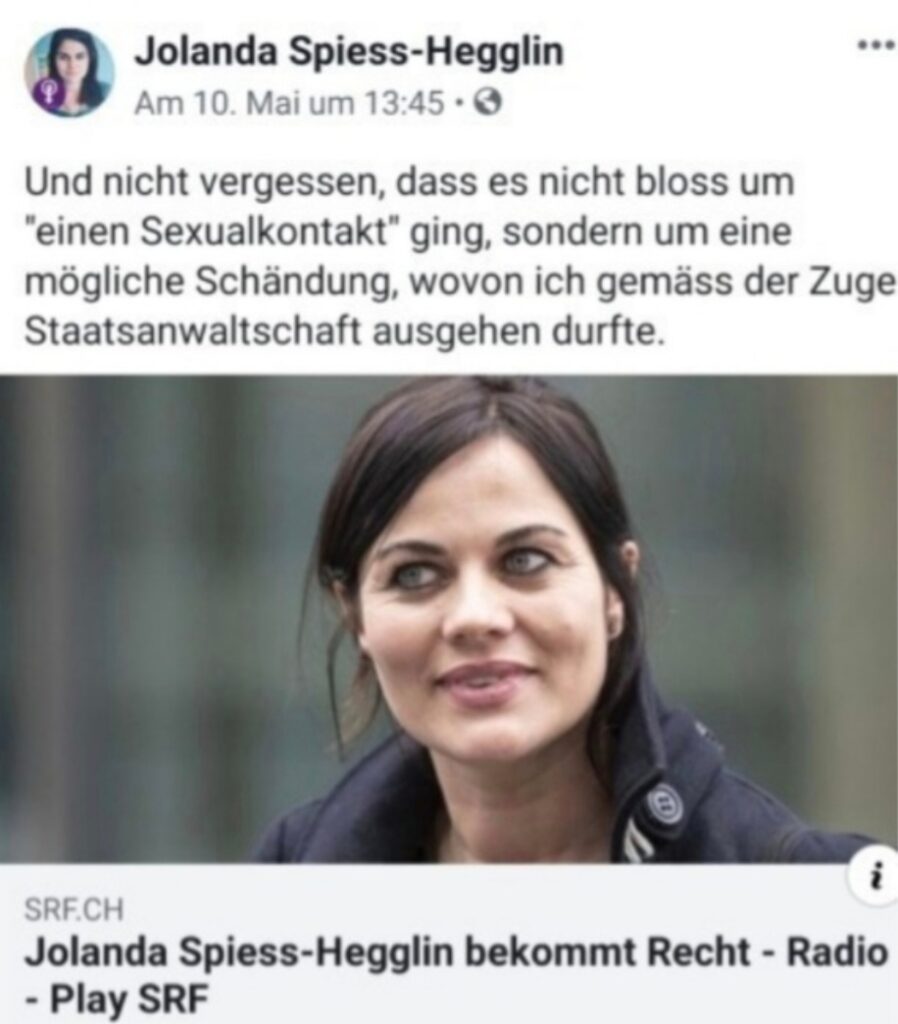
Task: Click the post text Und nicht vergessen
Action: [x=204, y=182]
